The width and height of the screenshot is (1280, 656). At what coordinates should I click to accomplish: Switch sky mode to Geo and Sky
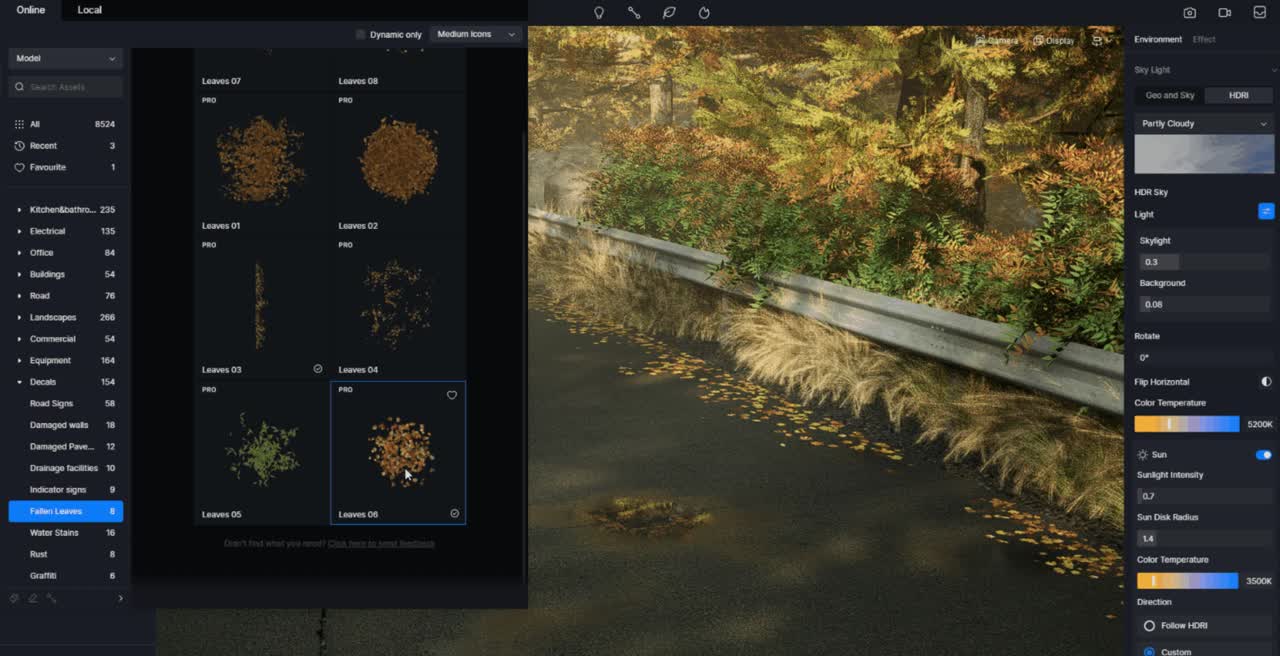pyautogui.click(x=1168, y=95)
